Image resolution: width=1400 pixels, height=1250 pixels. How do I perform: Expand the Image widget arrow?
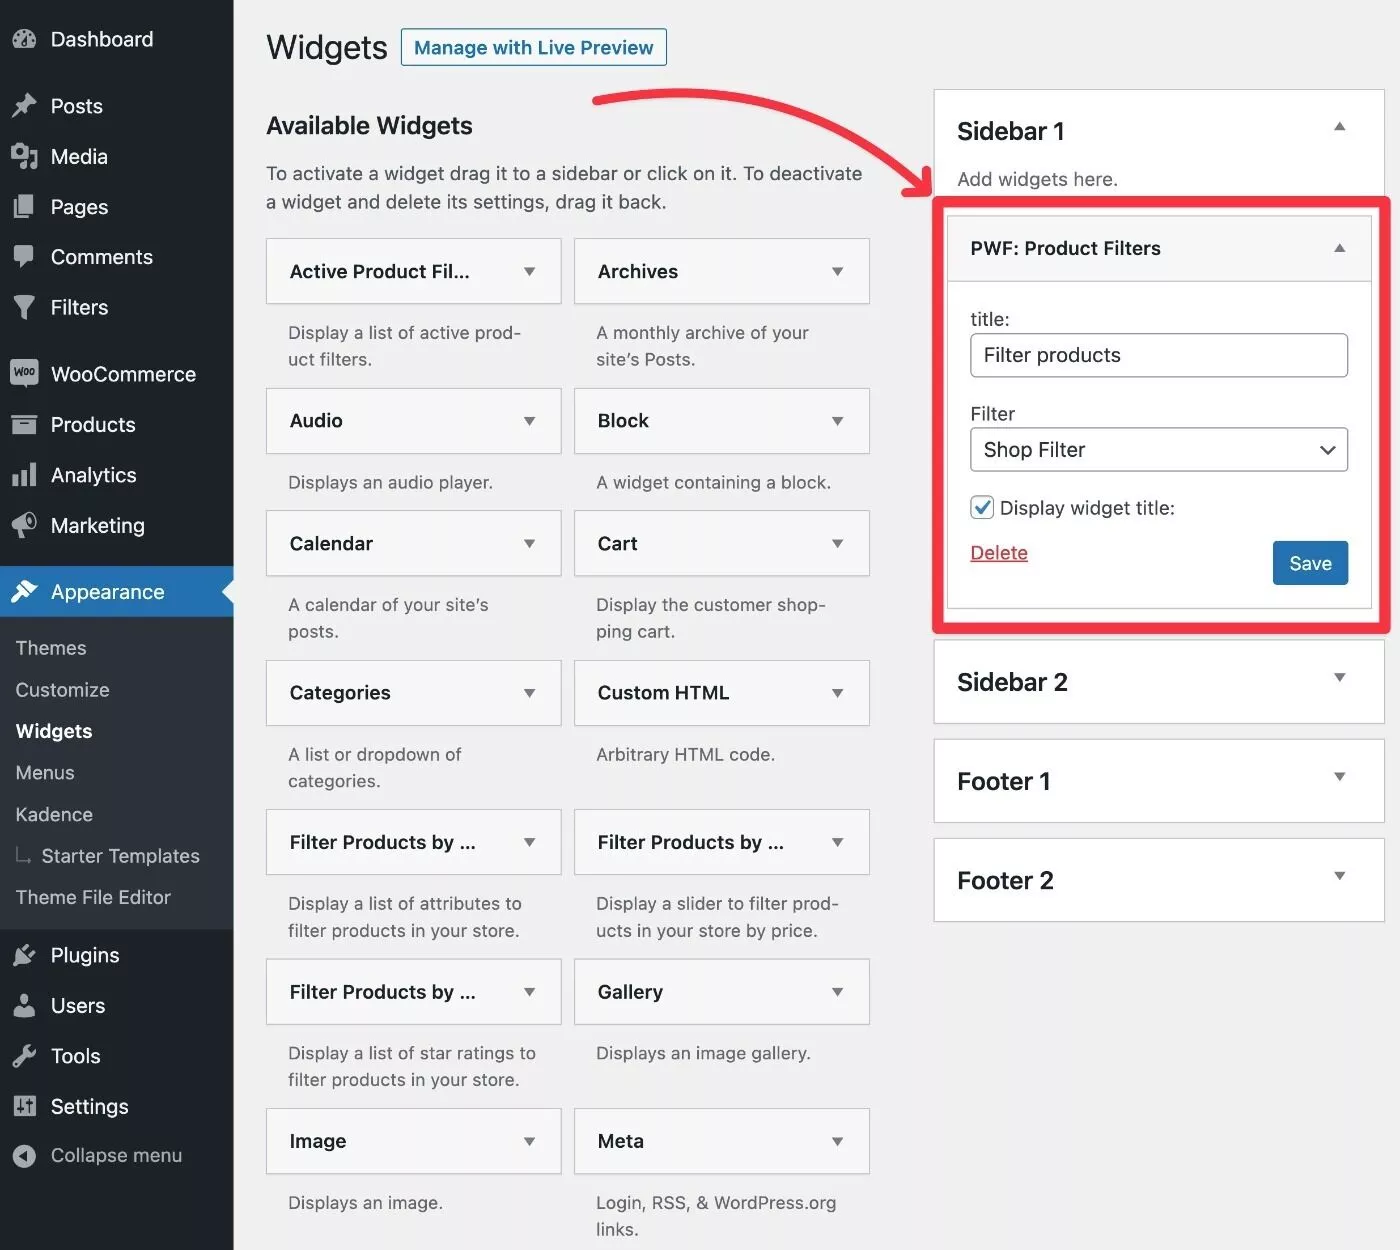(x=529, y=1141)
